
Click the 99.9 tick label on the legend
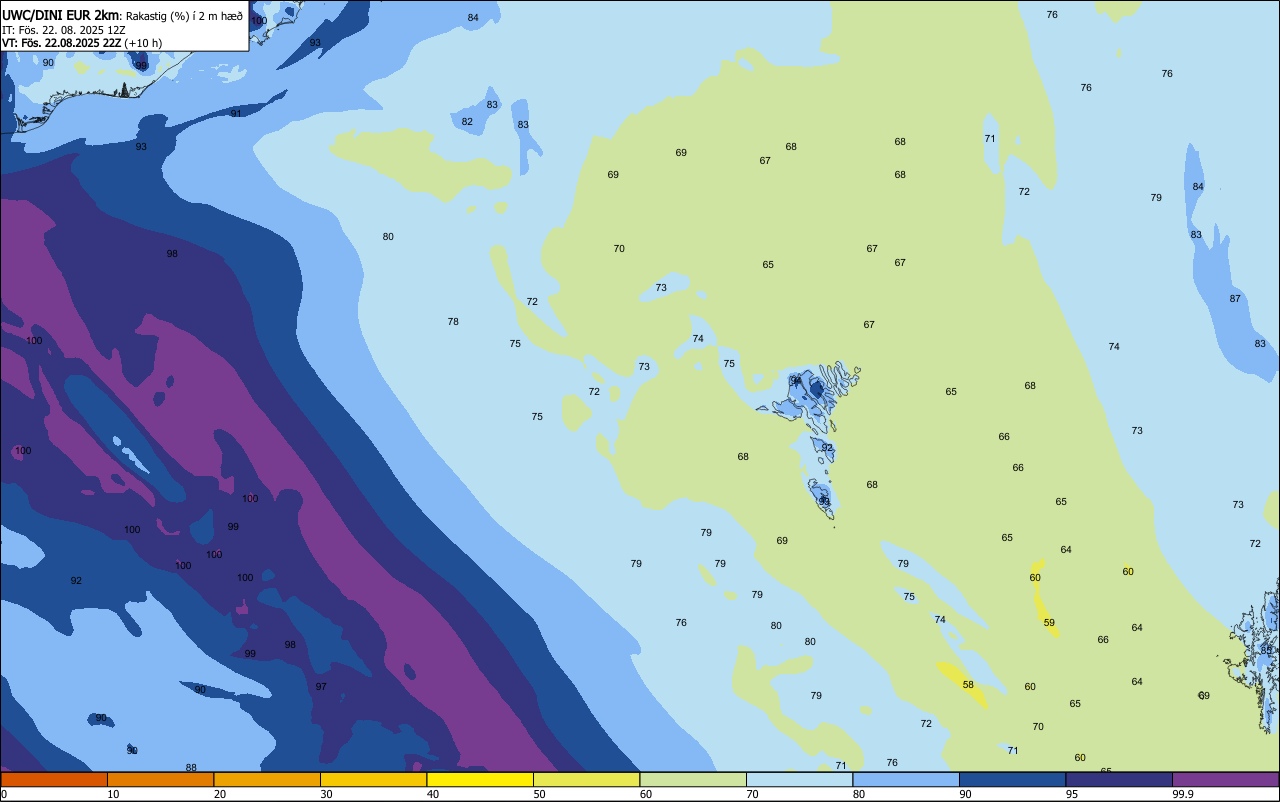(1182, 794)
